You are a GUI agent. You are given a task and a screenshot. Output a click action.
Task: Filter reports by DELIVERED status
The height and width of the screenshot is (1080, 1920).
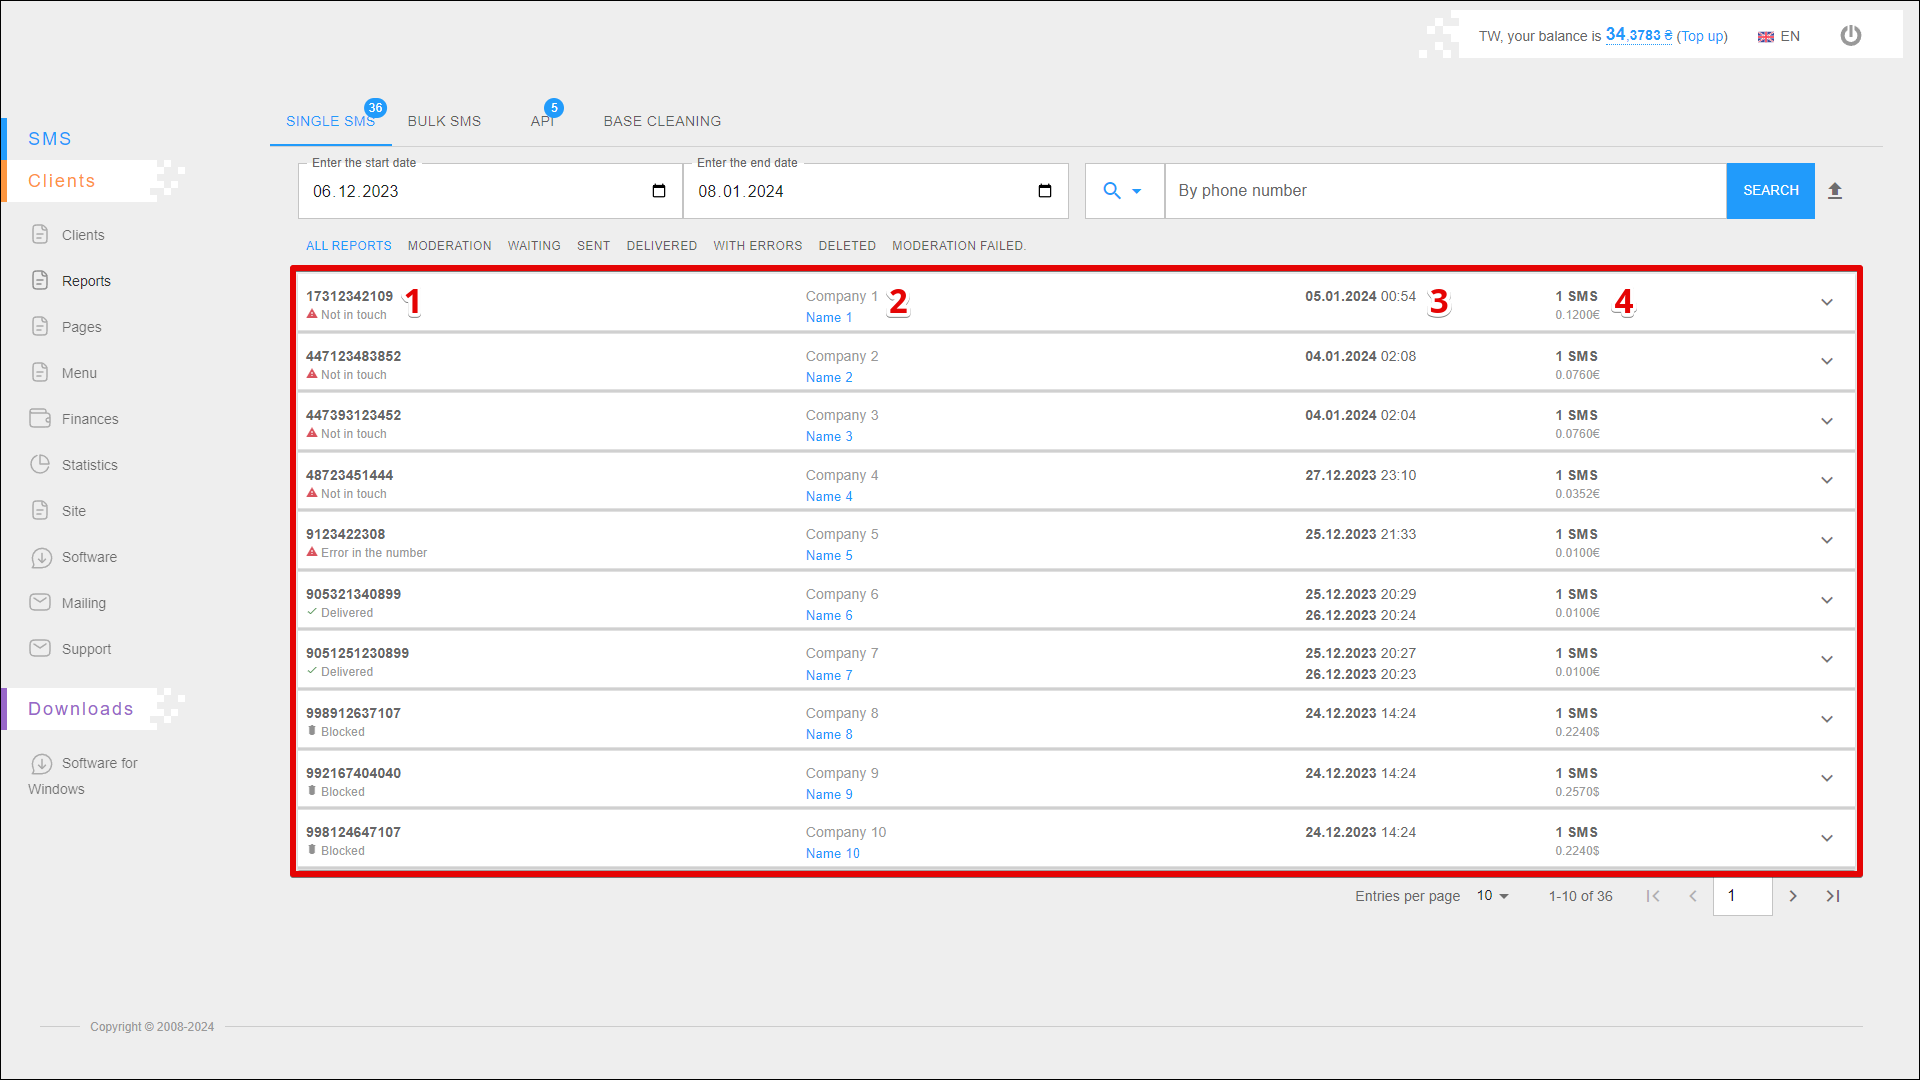click(661, 246)
